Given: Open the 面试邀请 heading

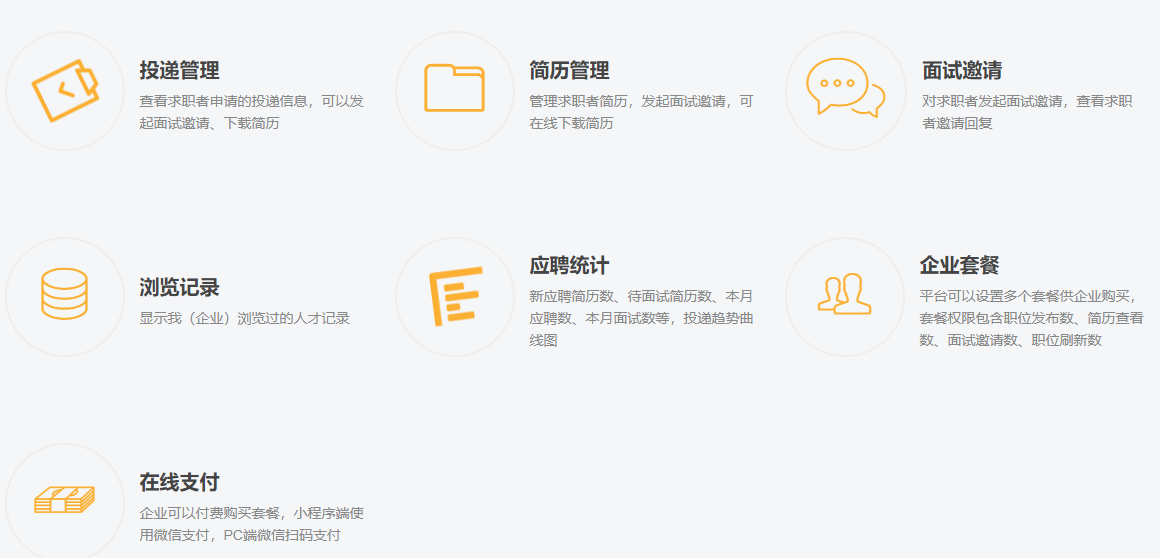Looking at the screenshot, I should [962, 70].
